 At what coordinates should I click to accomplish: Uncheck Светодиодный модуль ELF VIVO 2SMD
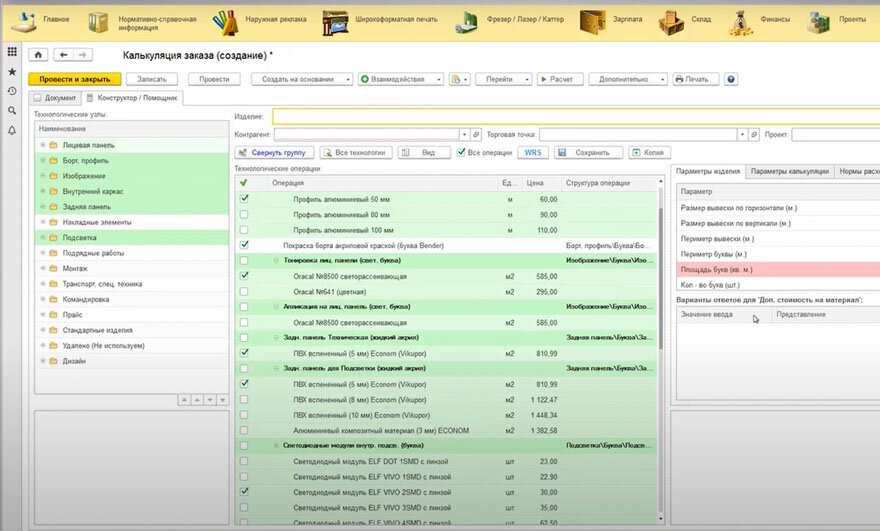point(244,491)
